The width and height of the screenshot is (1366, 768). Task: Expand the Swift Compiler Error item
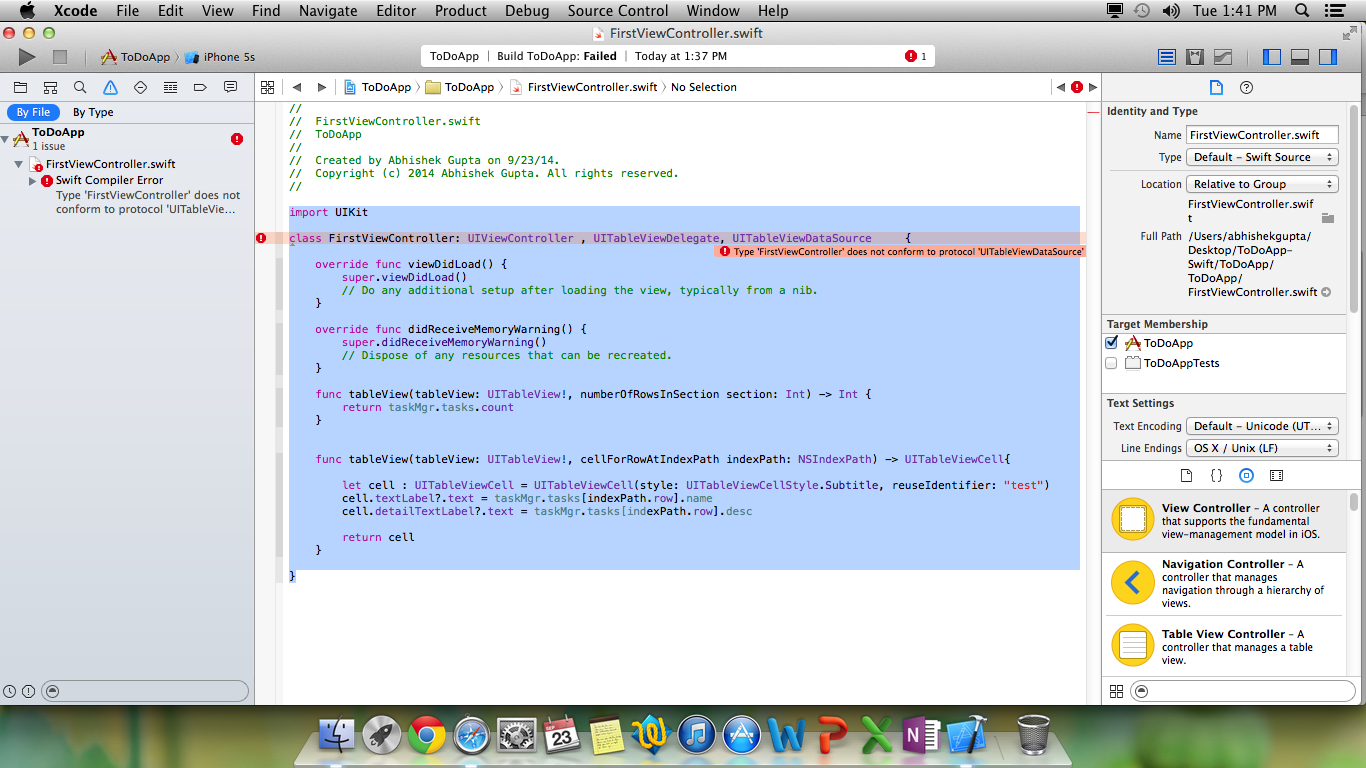tap(32, 181)
